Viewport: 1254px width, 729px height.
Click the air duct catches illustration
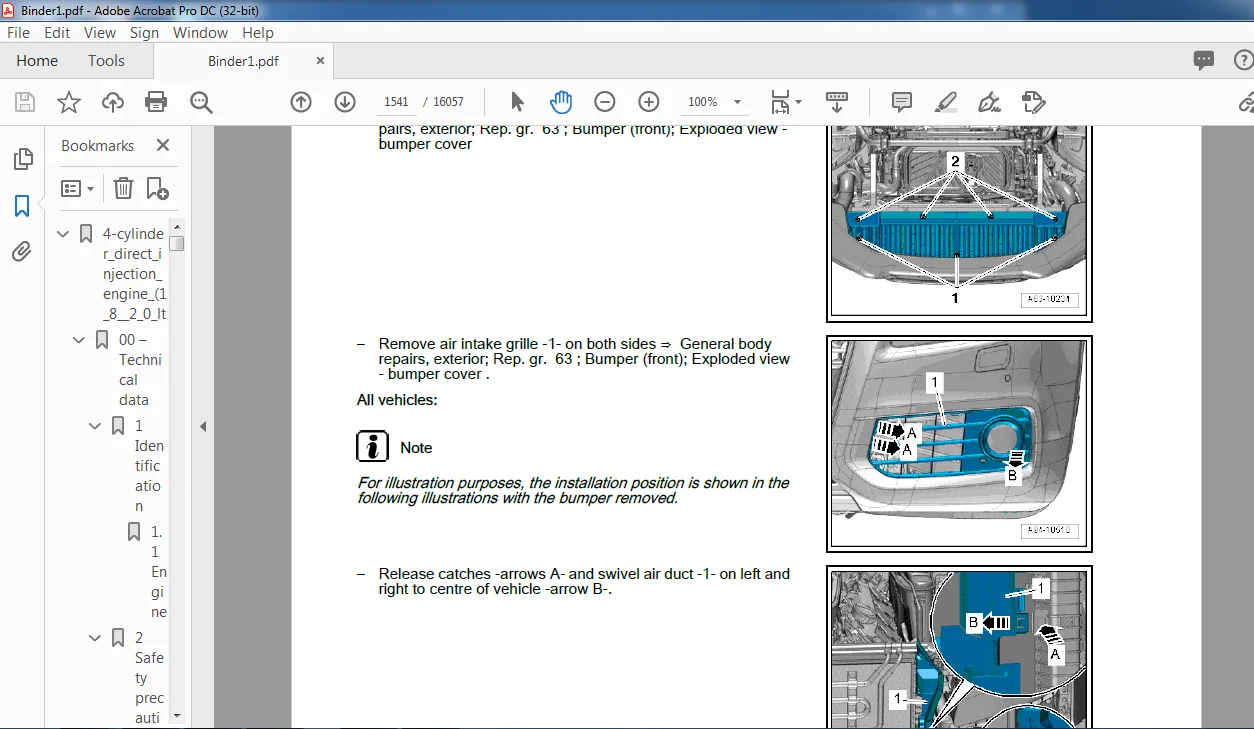pyautogui.click(x=959, y=648)
